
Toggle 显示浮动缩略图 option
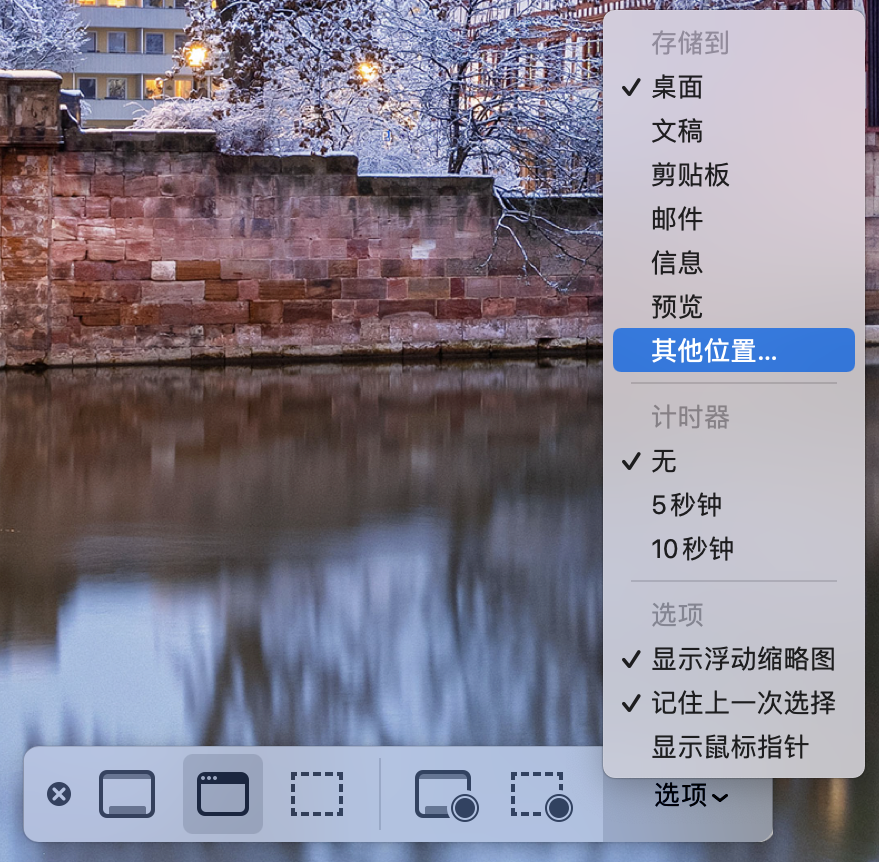tap(742, 659)
